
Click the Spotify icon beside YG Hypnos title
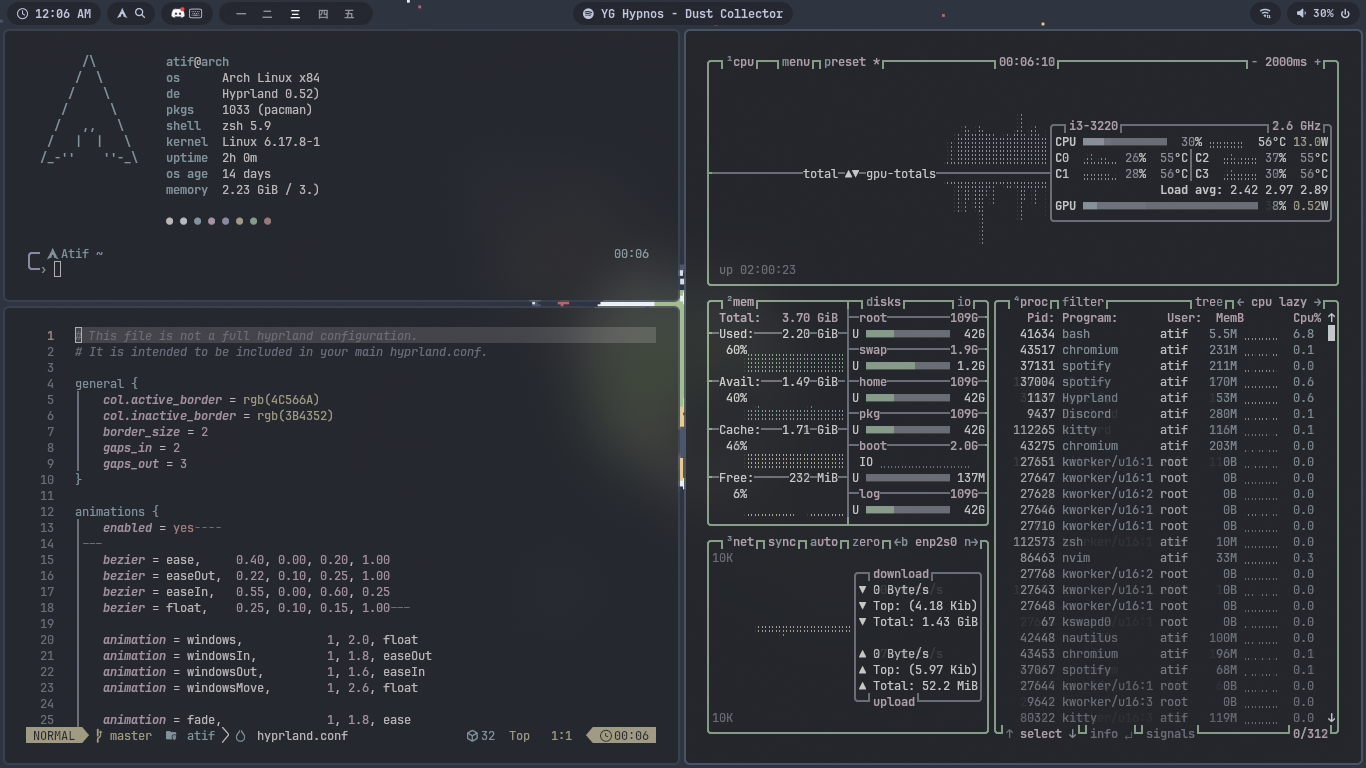pyautogui.click(x=588, y=14)
